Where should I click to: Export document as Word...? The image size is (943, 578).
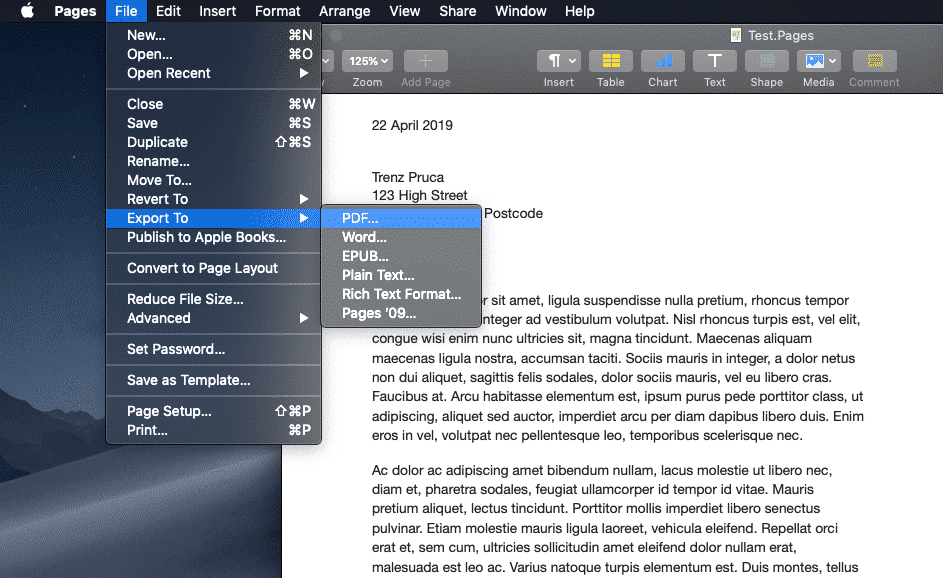coord(401,238)
